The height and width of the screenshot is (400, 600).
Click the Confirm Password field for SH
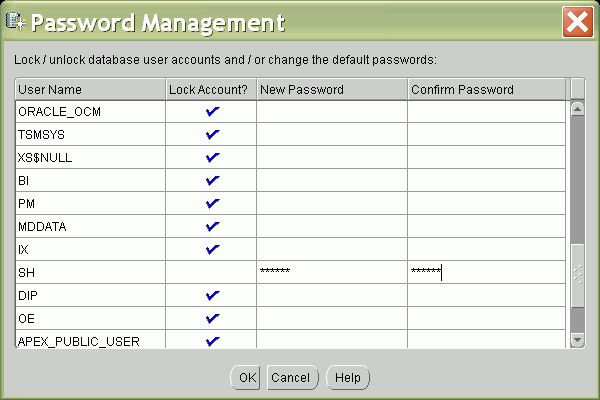tap(486, 272)
